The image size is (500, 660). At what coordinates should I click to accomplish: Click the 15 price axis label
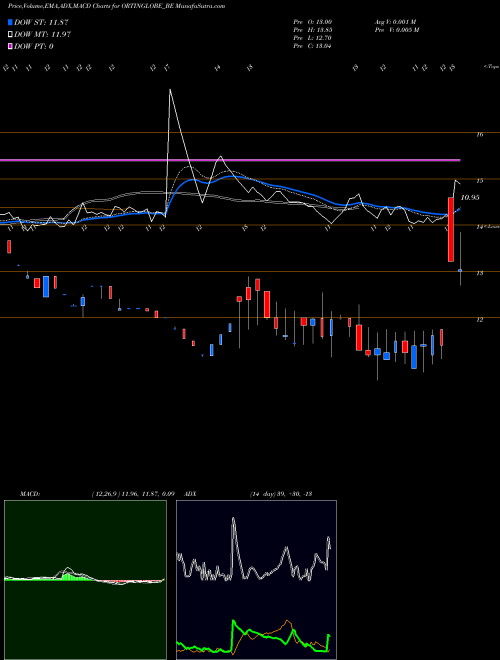coord(479,181)
